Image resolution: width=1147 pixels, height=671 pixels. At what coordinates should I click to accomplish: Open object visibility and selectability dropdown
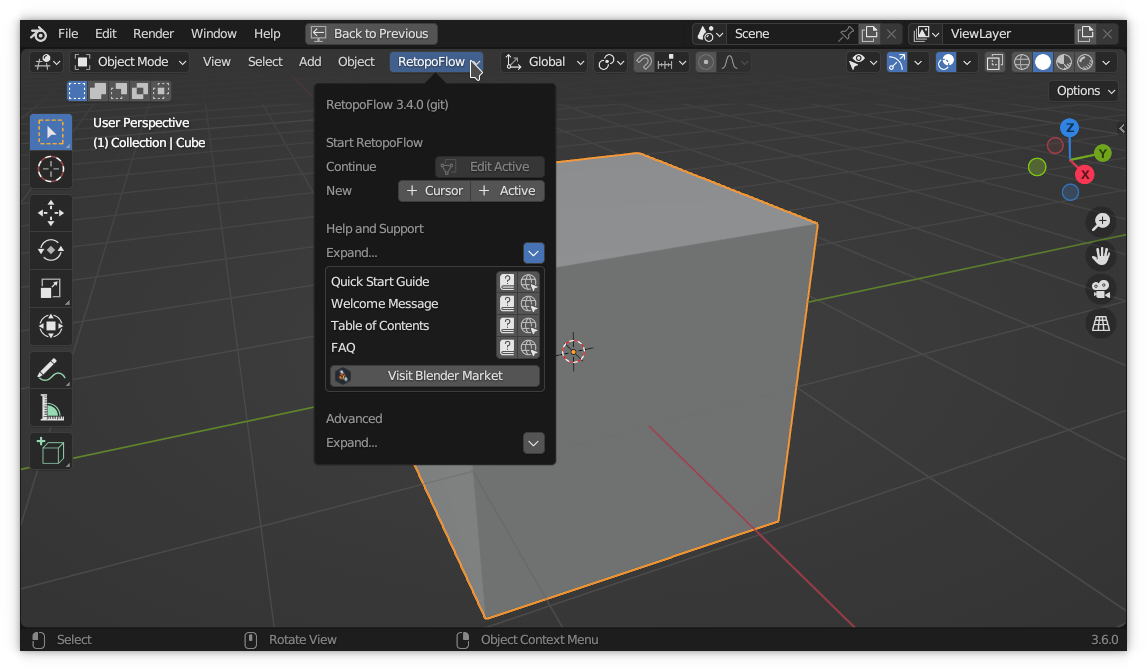863,62
